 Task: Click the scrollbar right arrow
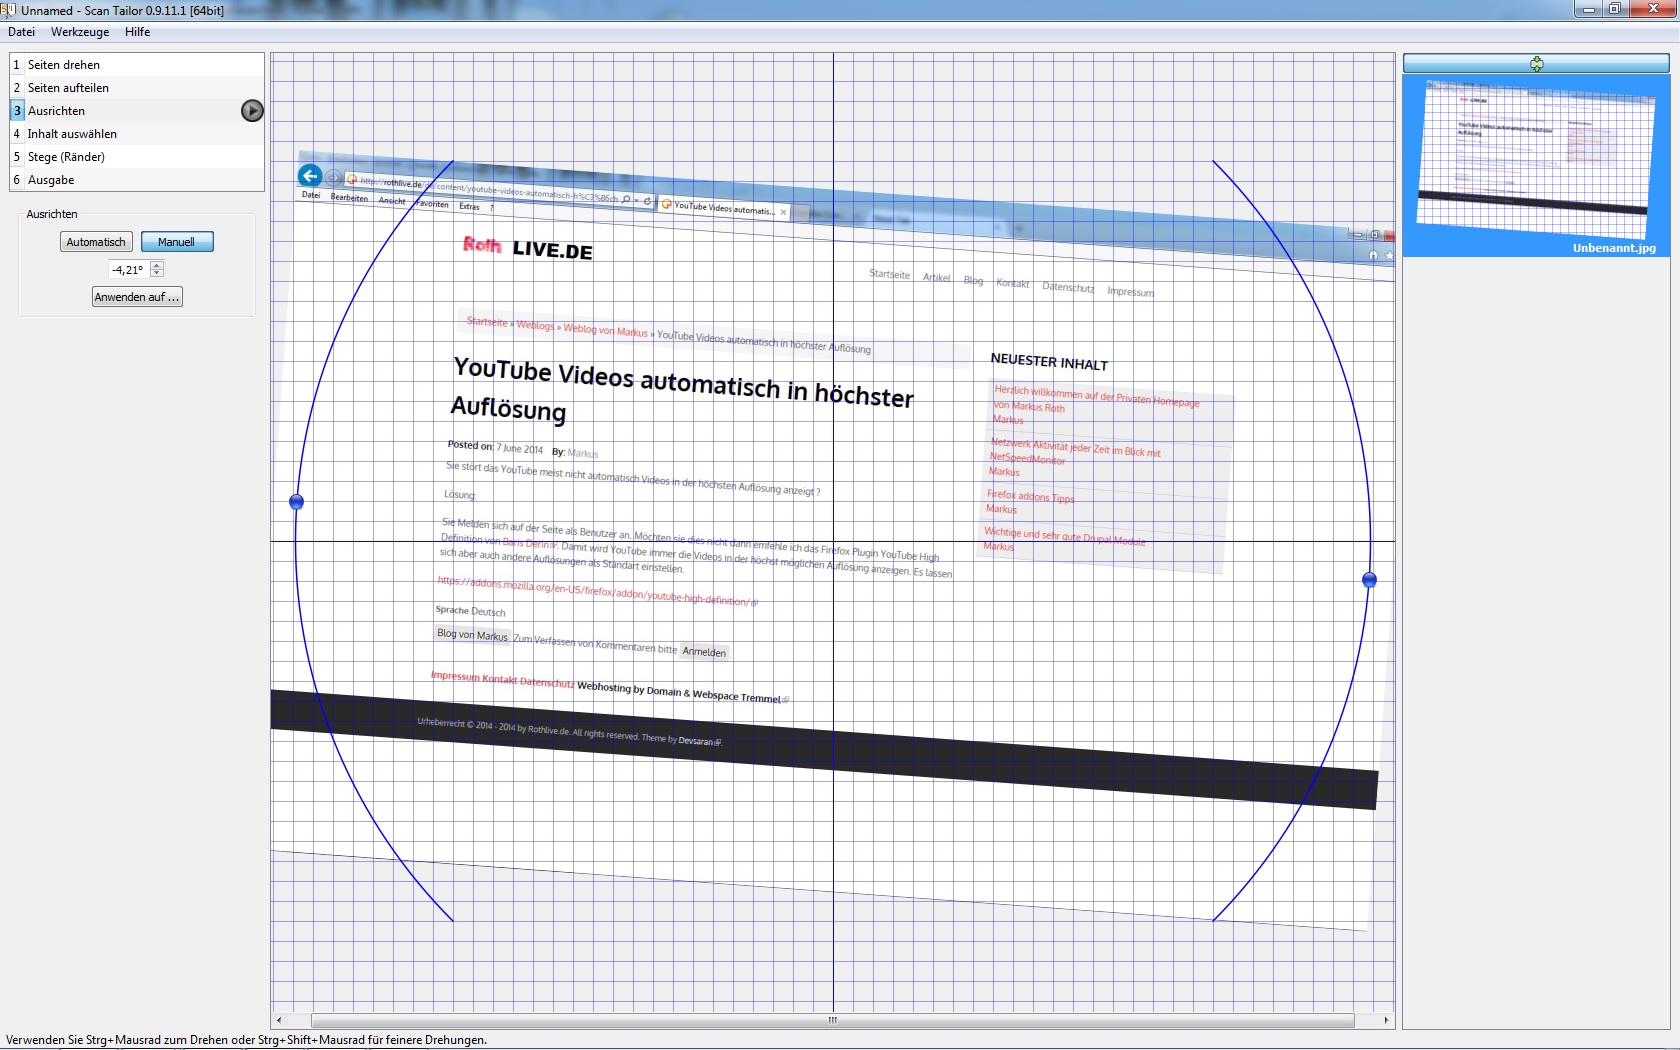pyautogui.click(x=1386, y=1020)
